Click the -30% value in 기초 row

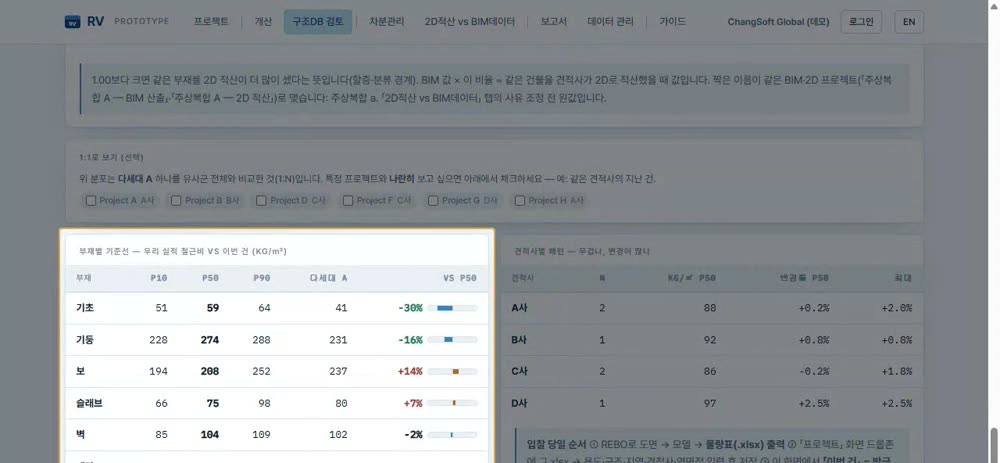pyautogui.click(x=410, y=308)
